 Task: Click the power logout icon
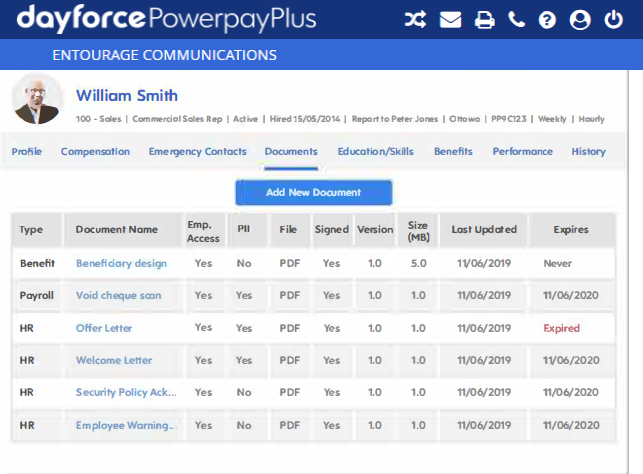pyautogui.click(x=613, y=20)
